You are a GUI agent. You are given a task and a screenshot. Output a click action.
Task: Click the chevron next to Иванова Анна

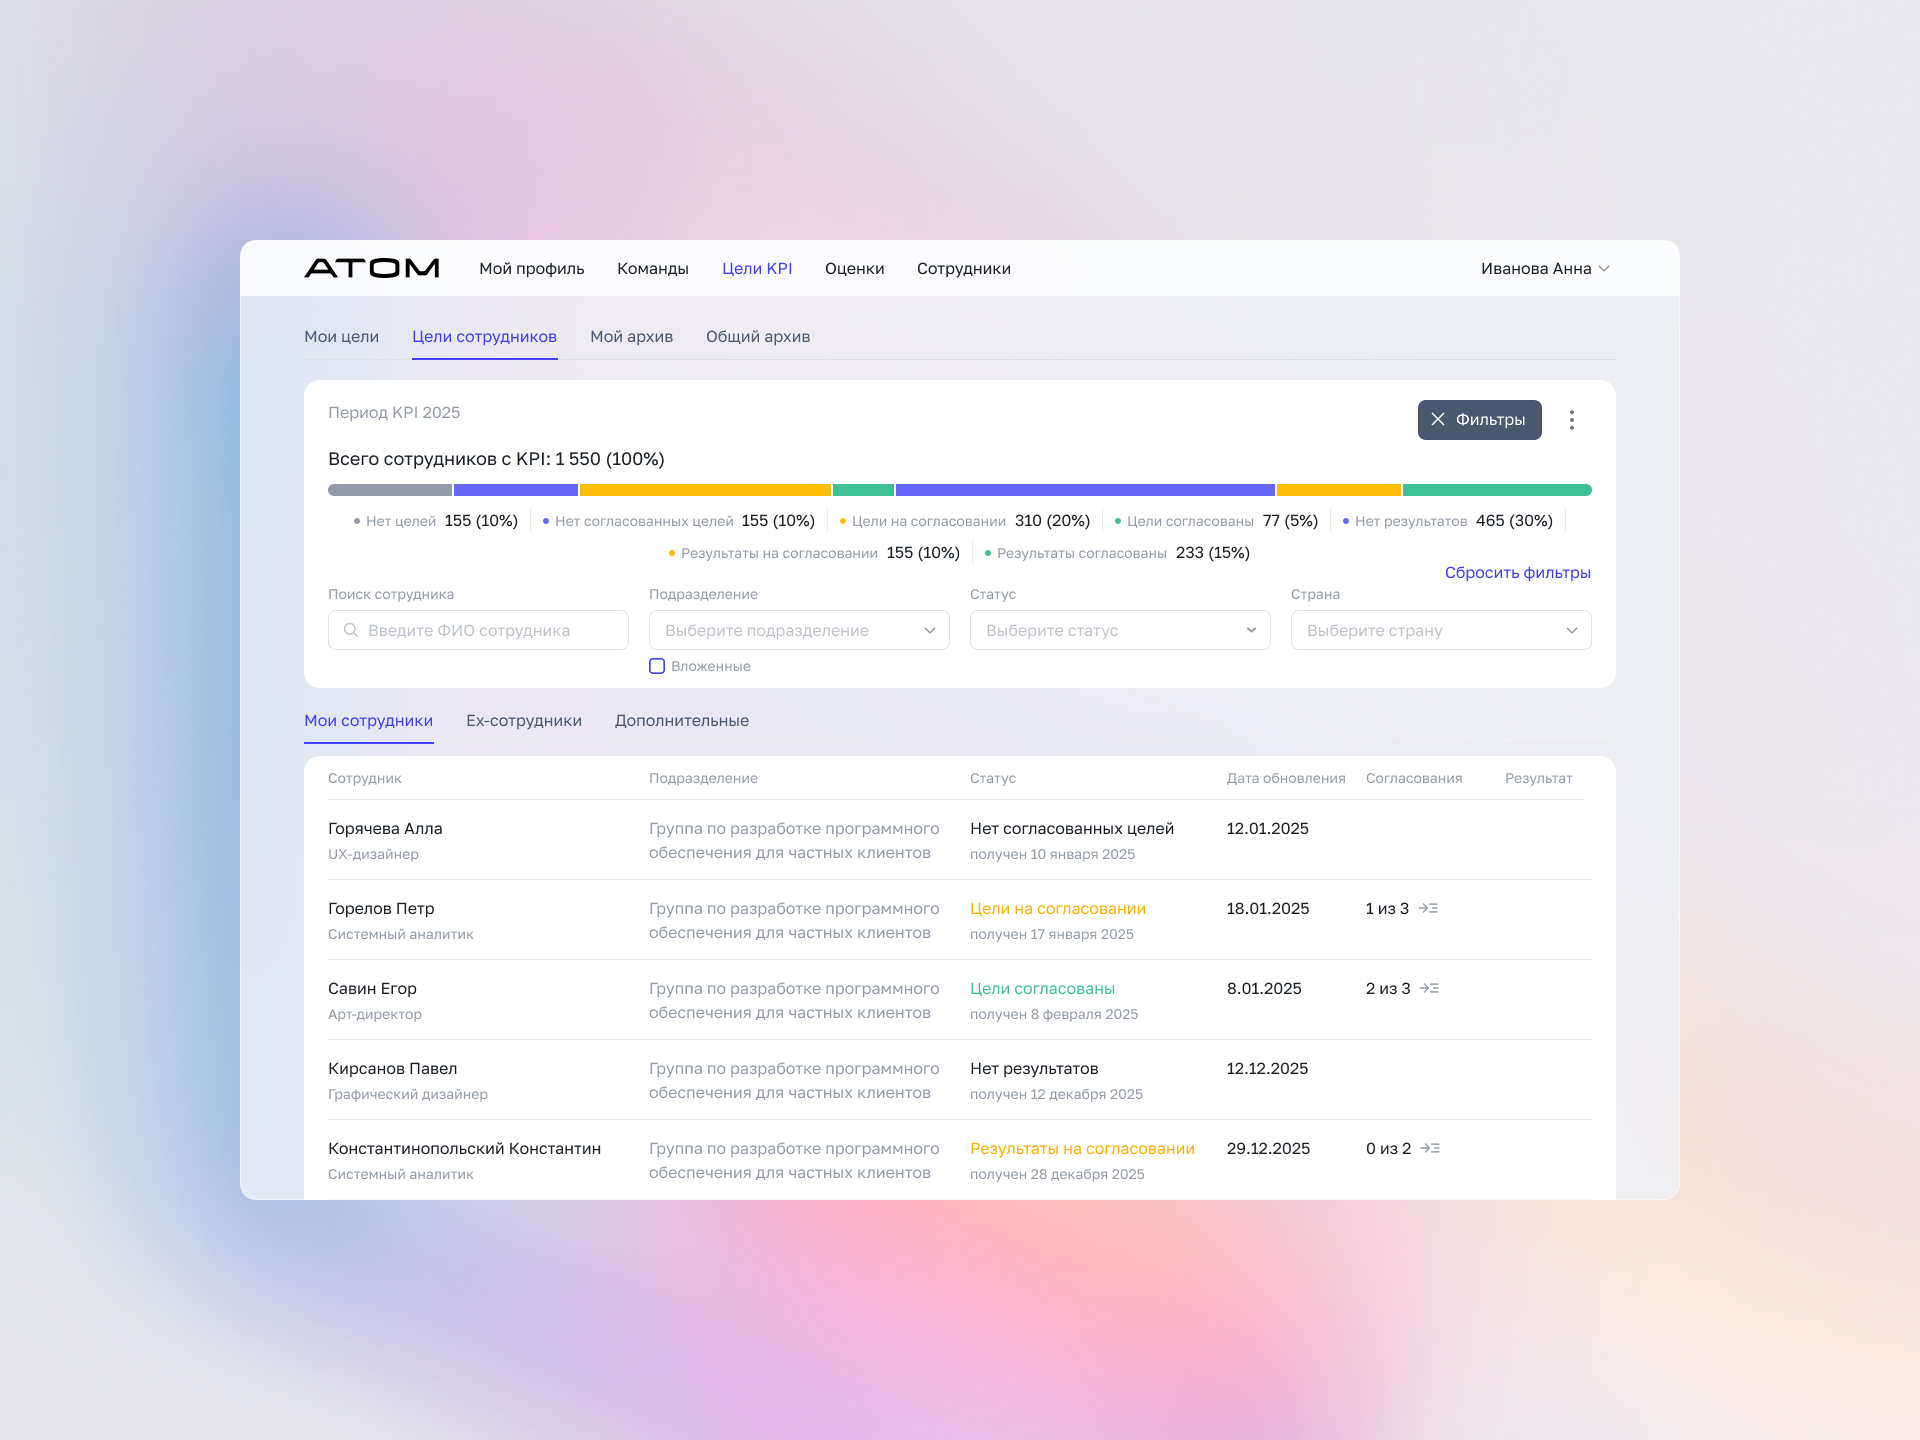pos(1604,269)
